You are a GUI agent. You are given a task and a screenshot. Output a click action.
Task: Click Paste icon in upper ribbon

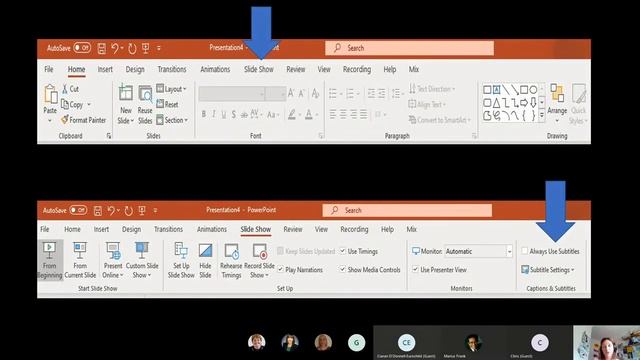click(51, 95)
